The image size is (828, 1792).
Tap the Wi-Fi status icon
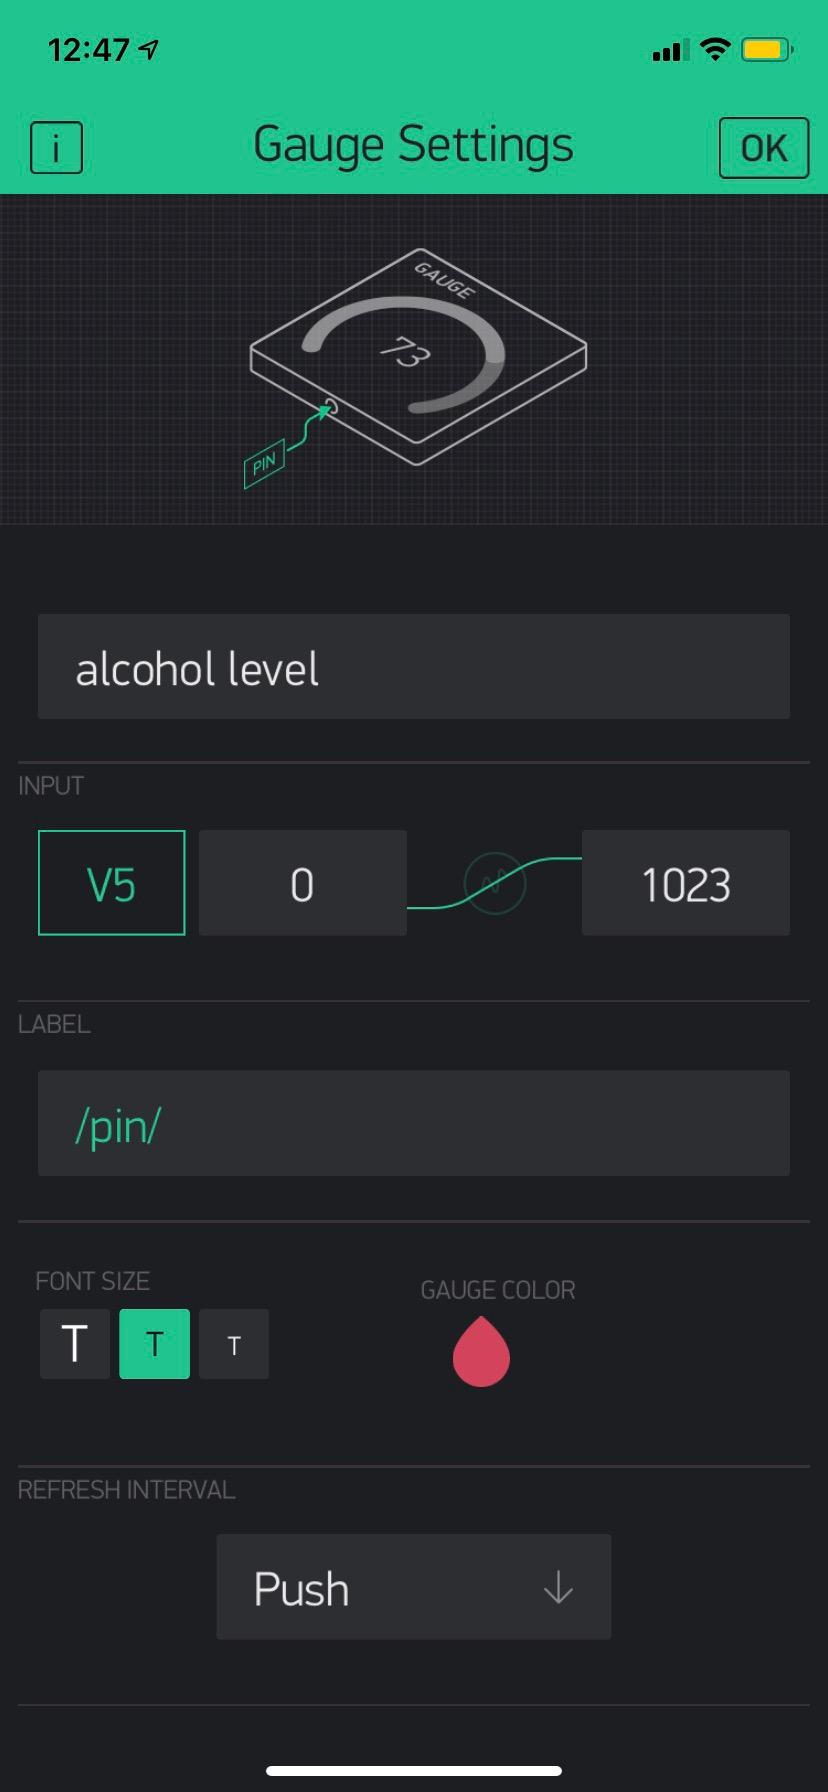point(715,49)
